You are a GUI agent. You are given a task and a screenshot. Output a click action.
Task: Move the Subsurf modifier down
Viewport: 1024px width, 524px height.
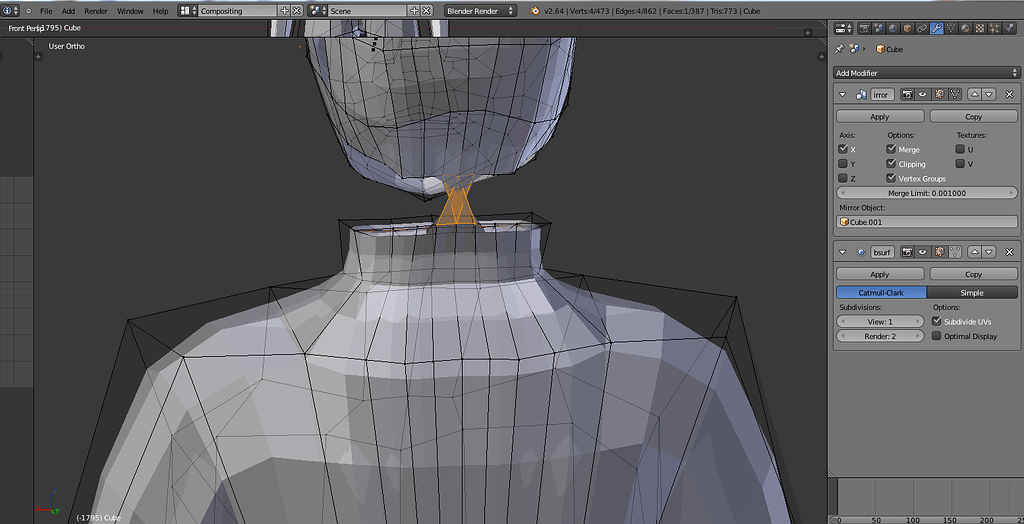[x=989, y=252]
